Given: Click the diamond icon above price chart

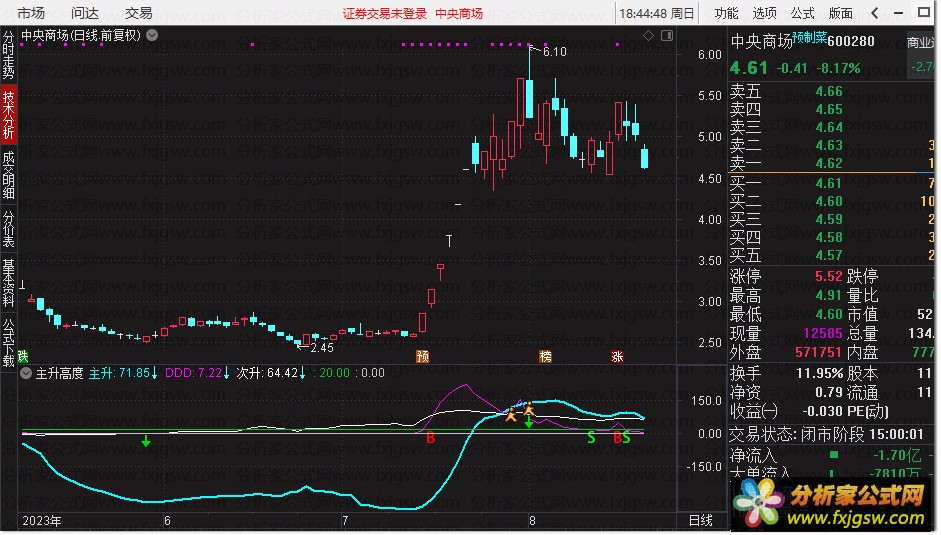Looking at the screenshot, I should [648, 36].
